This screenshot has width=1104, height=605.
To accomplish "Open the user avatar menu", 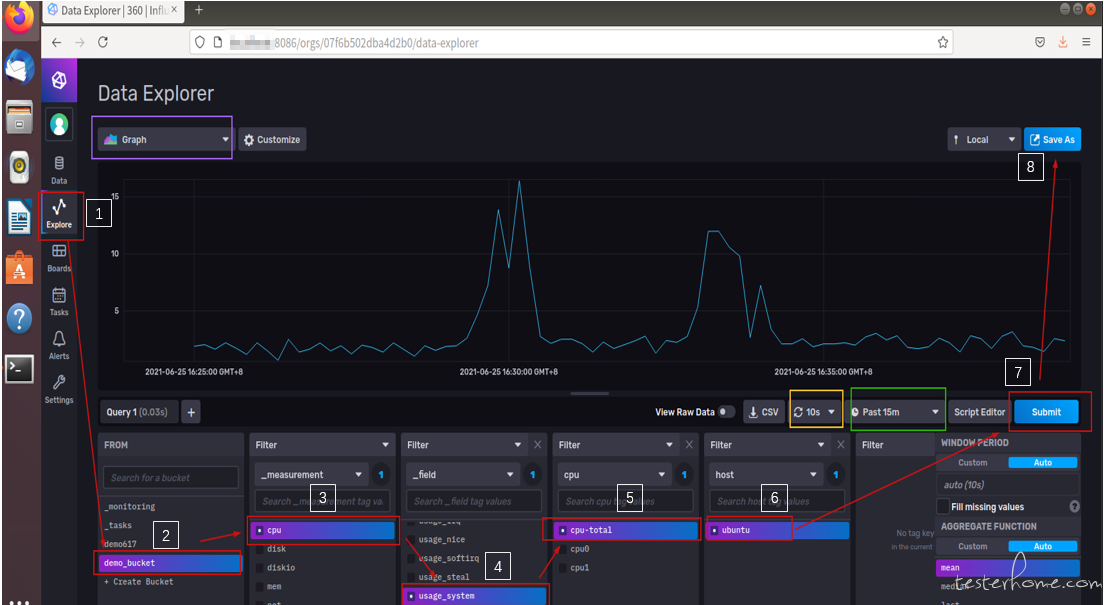I will [x=59, y=125].
